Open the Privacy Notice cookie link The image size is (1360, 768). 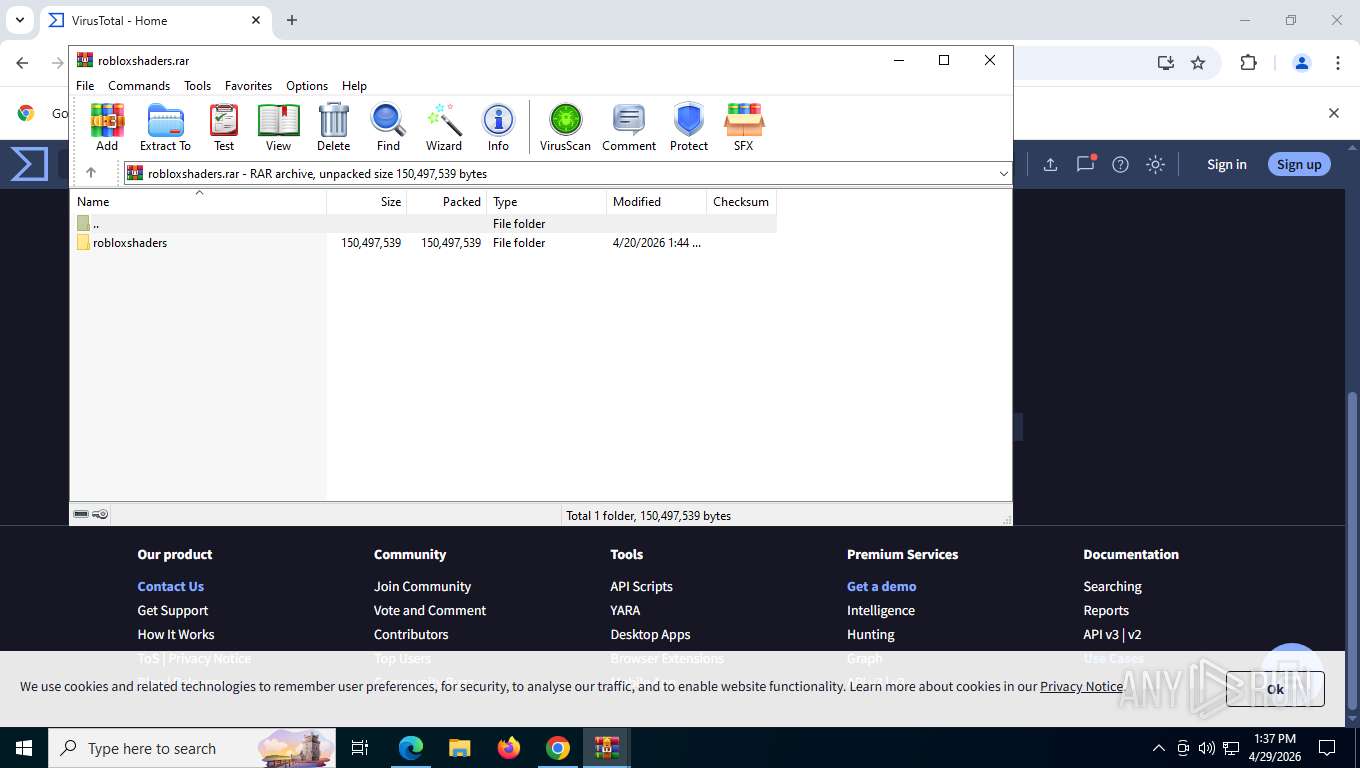(1081, 686)
